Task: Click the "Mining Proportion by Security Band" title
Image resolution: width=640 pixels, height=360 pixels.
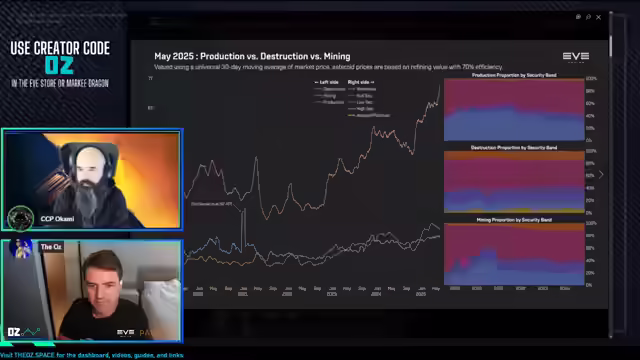Action: (514, 220)
